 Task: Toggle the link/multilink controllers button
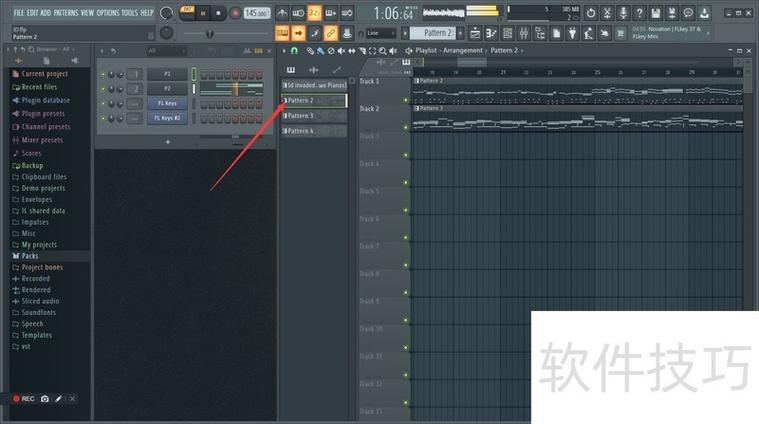tap(331, 33)
